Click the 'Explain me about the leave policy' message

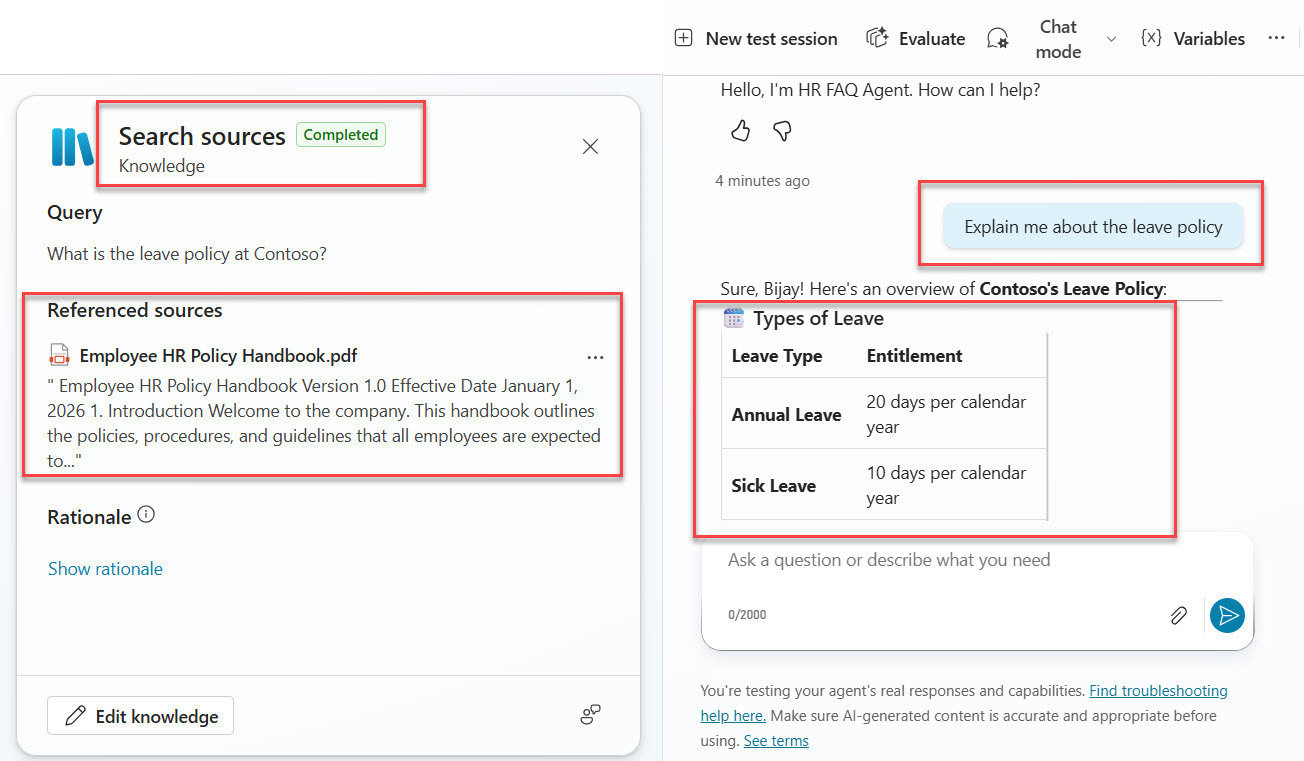pos(1093,227)
